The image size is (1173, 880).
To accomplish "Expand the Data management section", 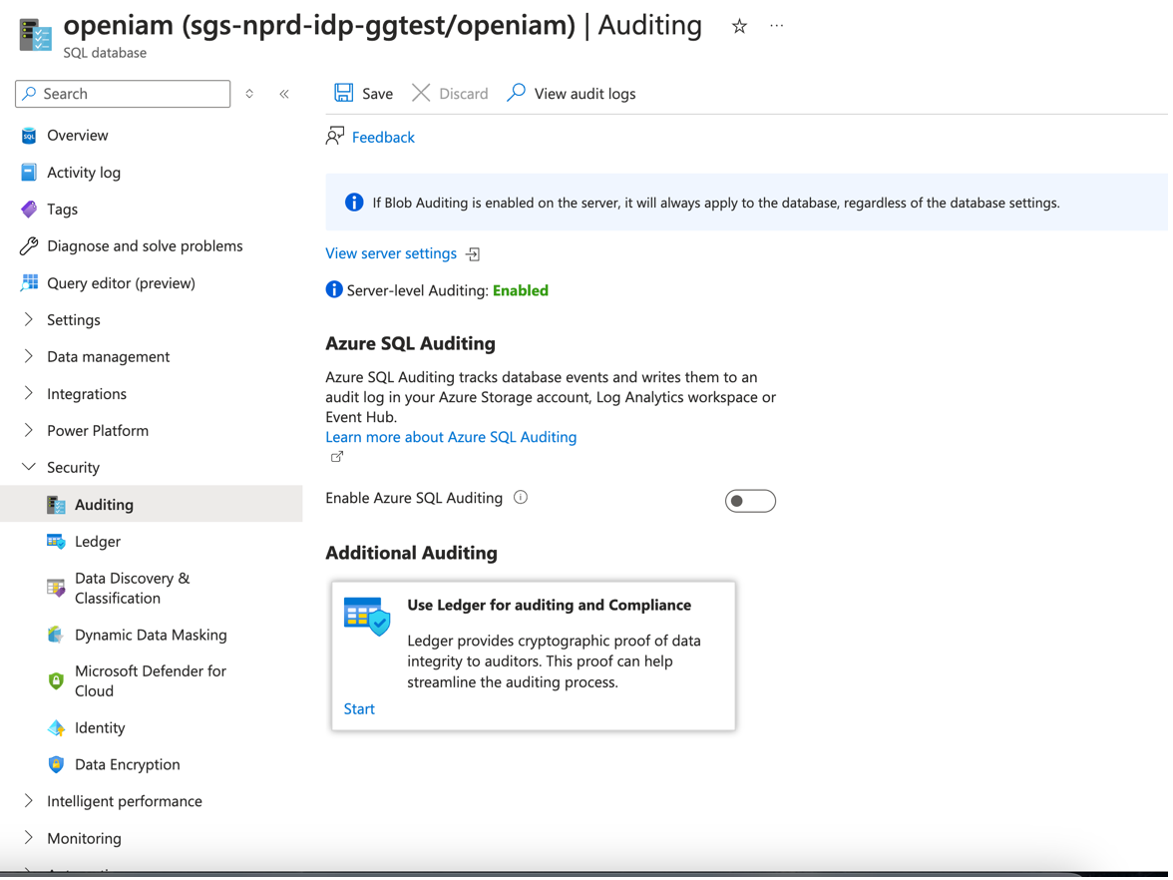I will pos(28,357).
